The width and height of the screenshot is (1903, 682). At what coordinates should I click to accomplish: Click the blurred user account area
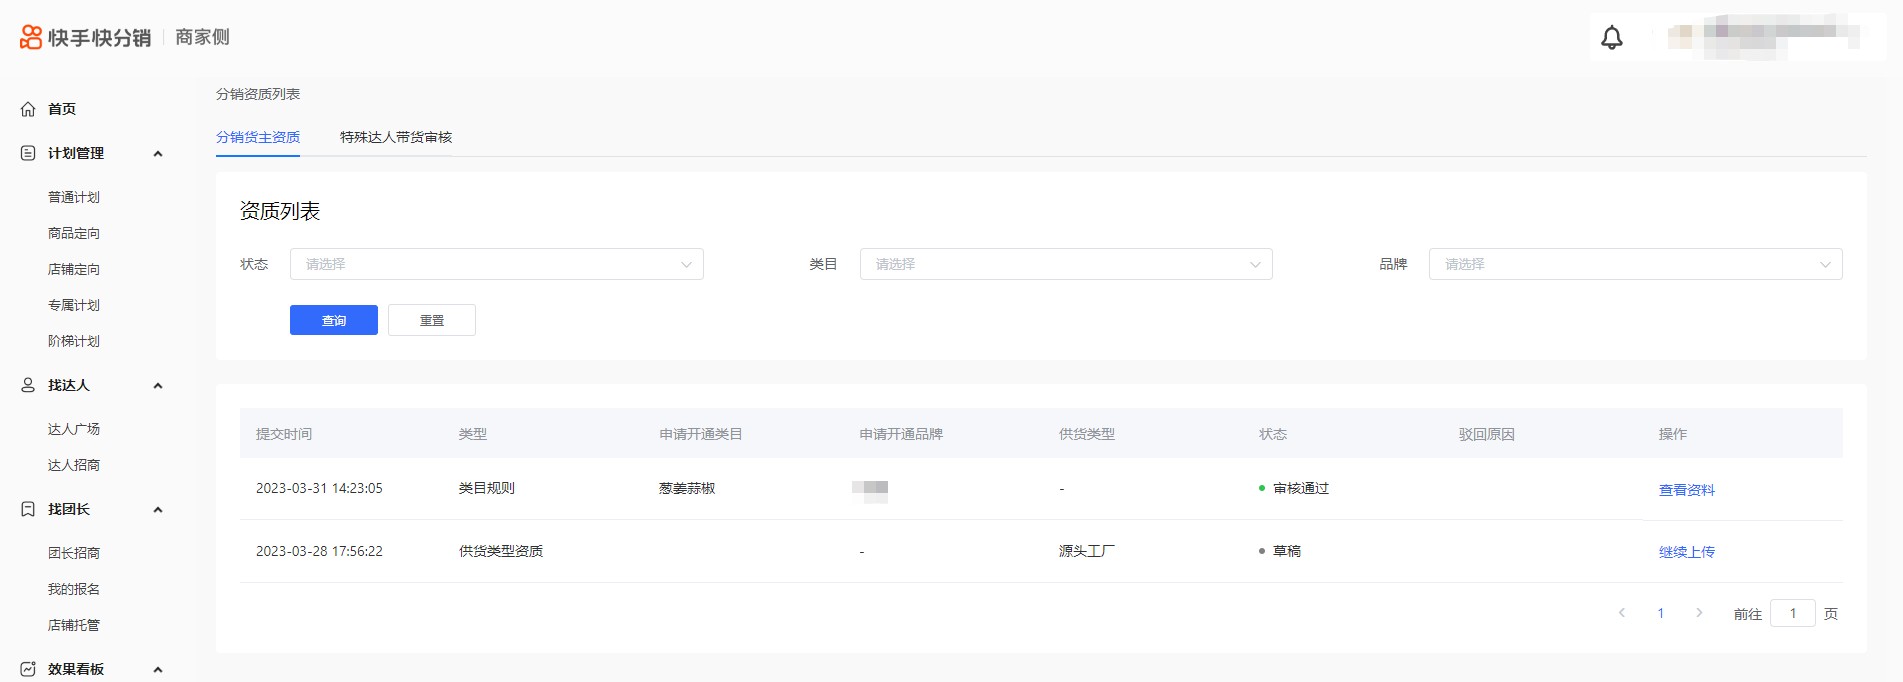1764,37
